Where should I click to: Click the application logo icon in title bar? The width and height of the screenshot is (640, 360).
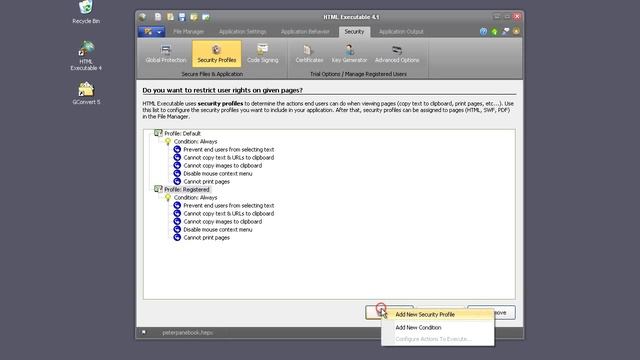pyautogui.click(x=142, y=17)
